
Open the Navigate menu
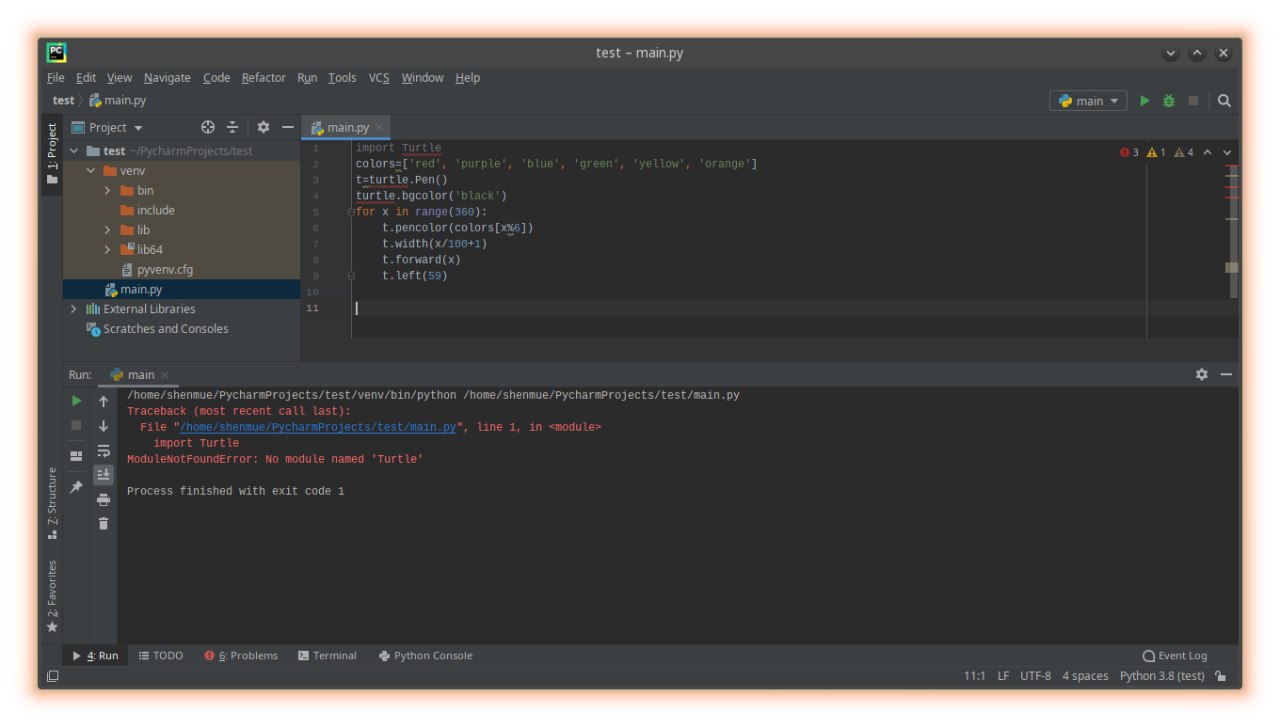167,78
